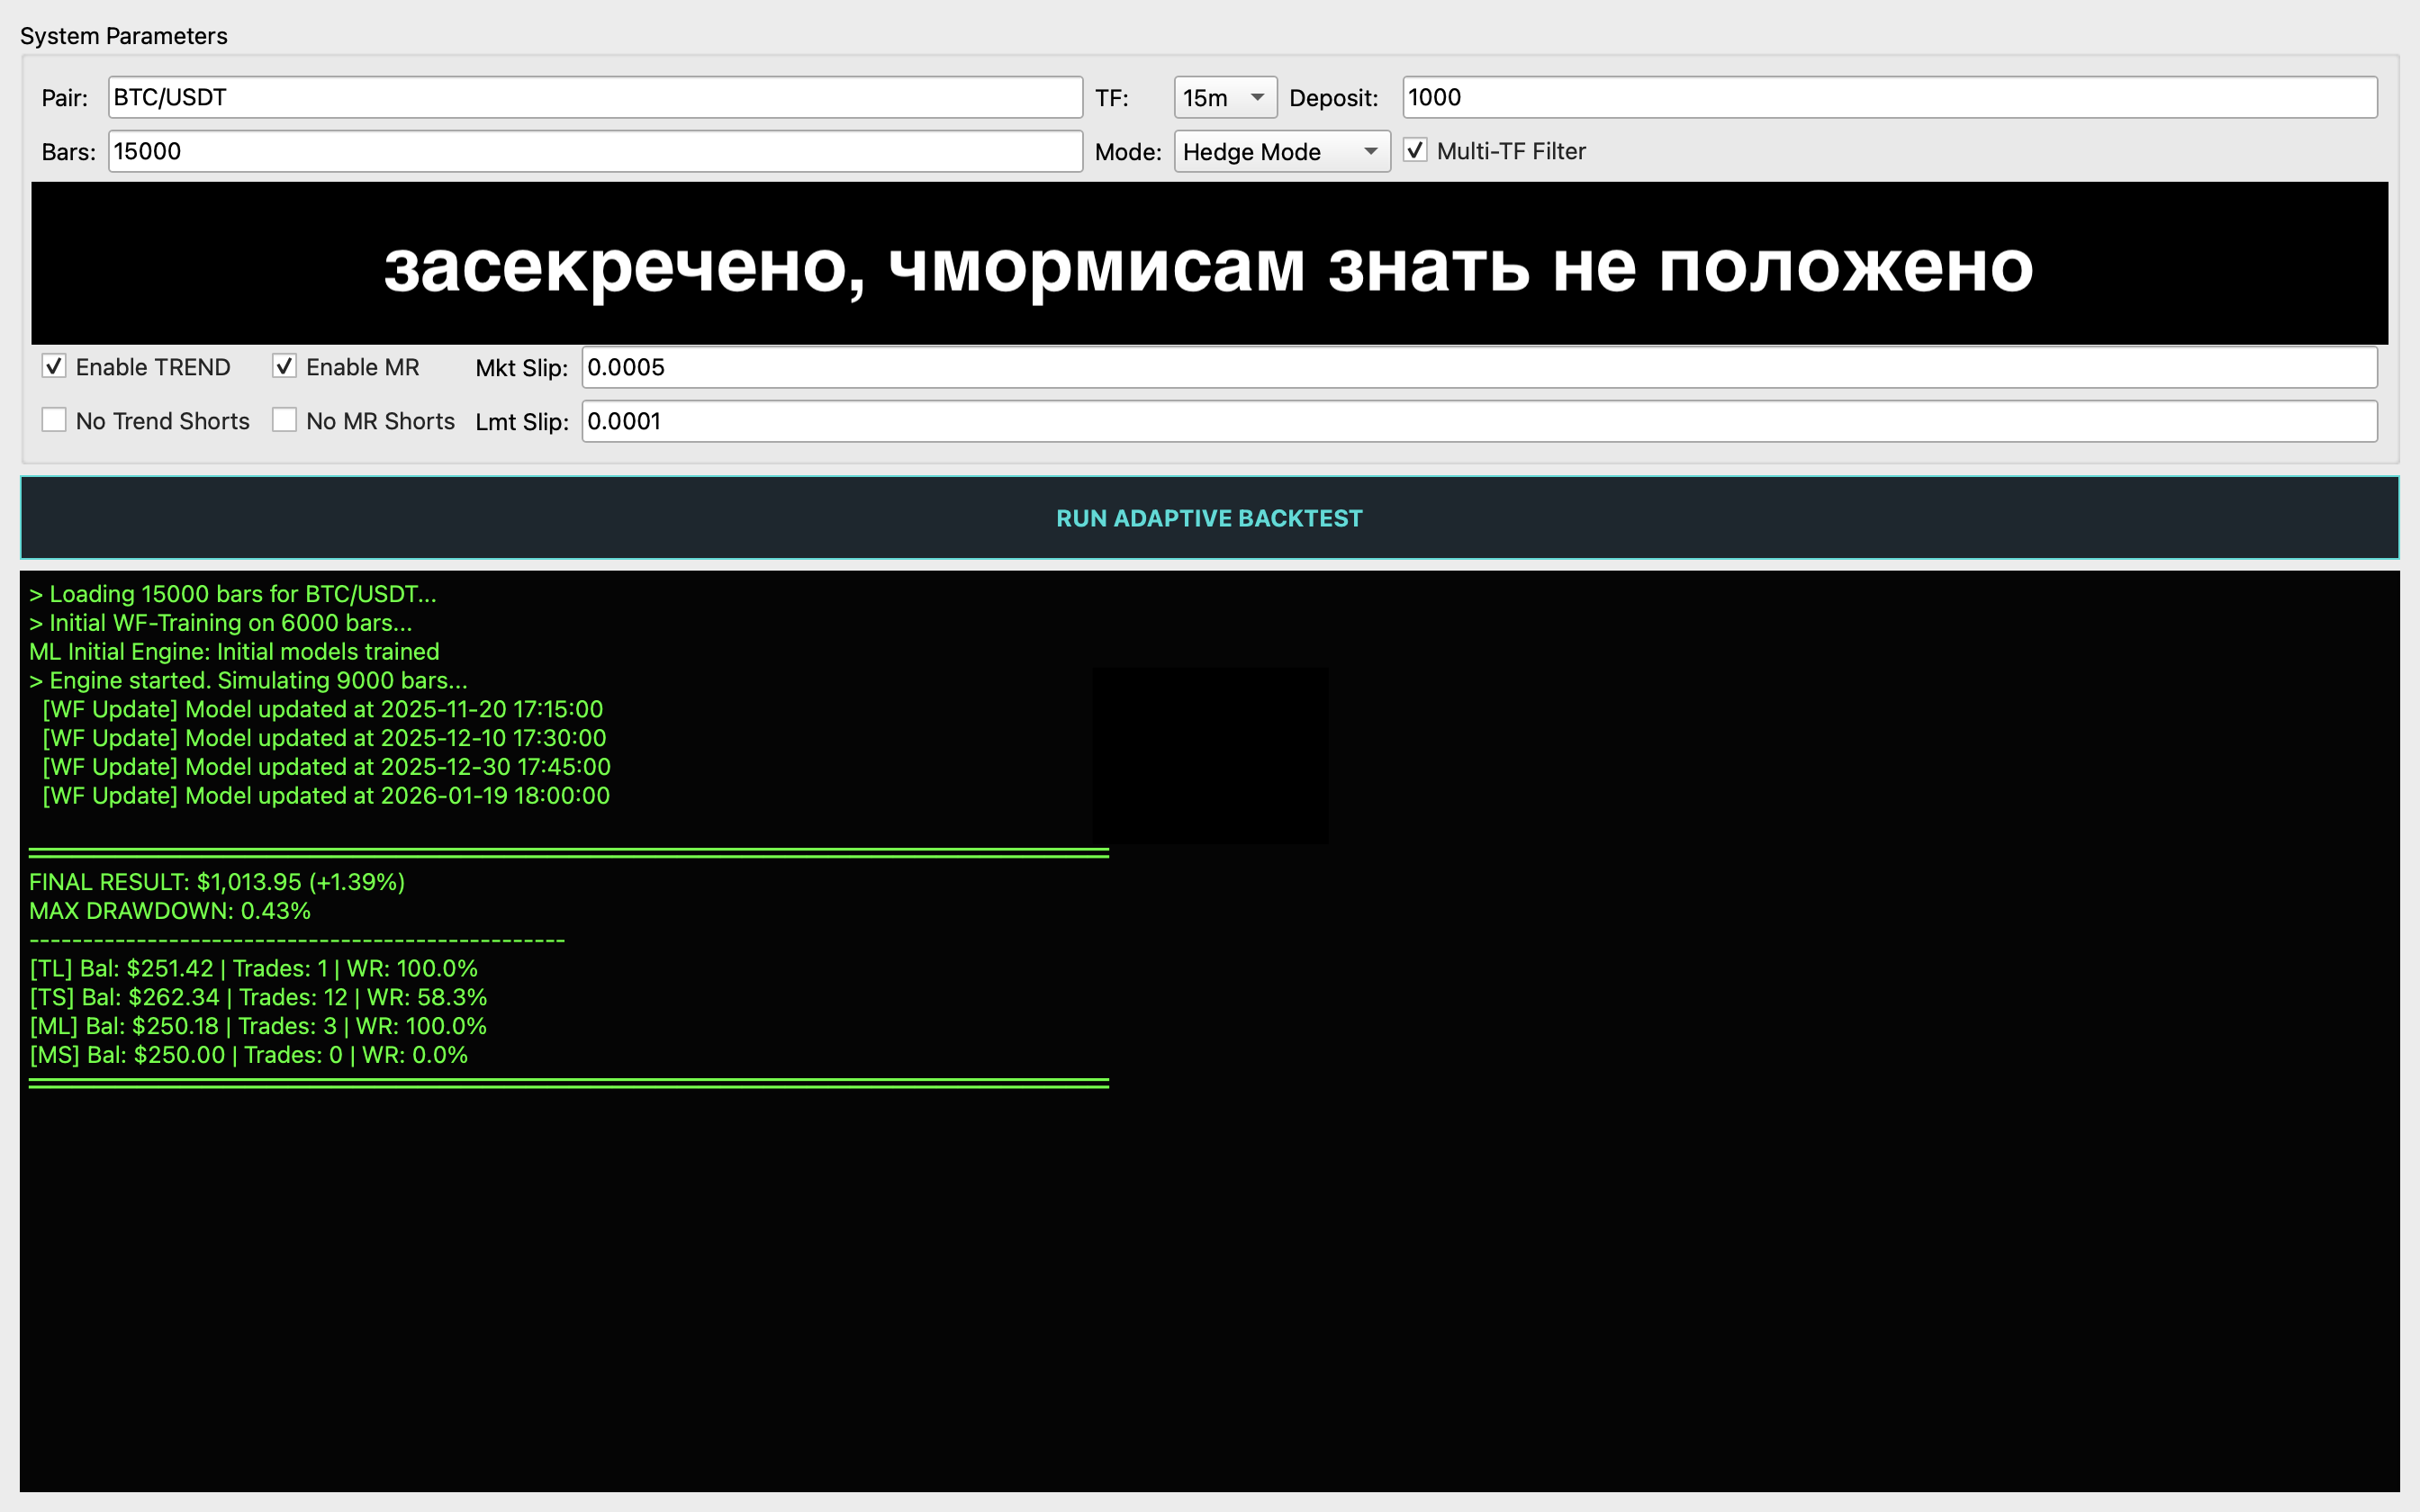Viewport: 2420px width, 1512px height.
Task: Click the last WF Update log entry
Action: click(325, 796)
